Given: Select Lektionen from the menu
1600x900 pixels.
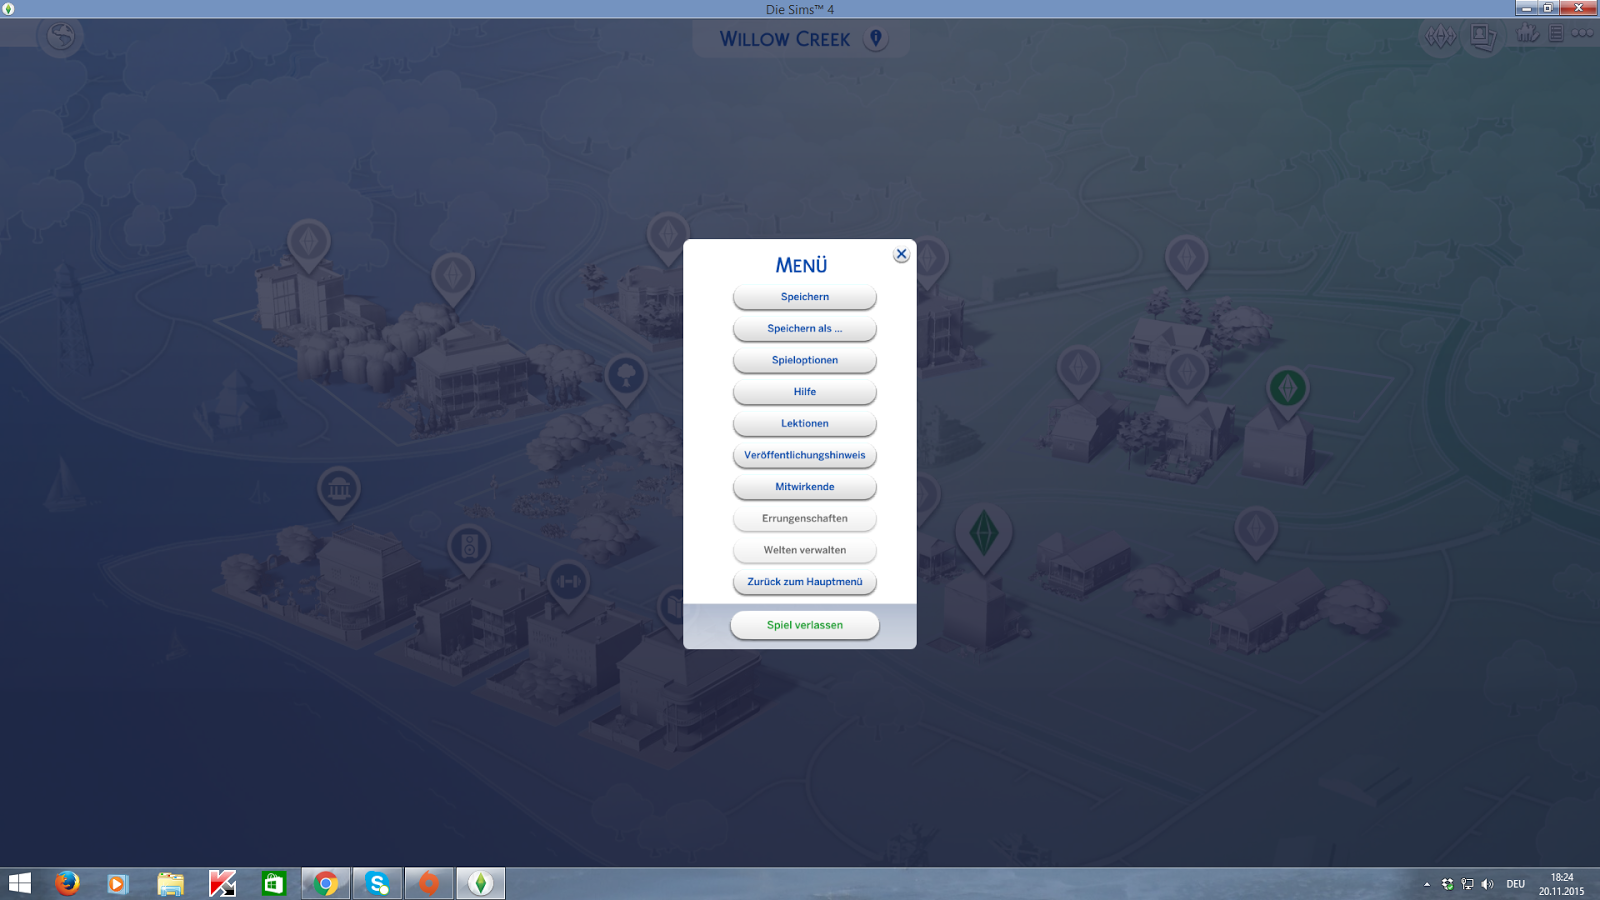Looking at the screenshot, I should click(804, 424).
